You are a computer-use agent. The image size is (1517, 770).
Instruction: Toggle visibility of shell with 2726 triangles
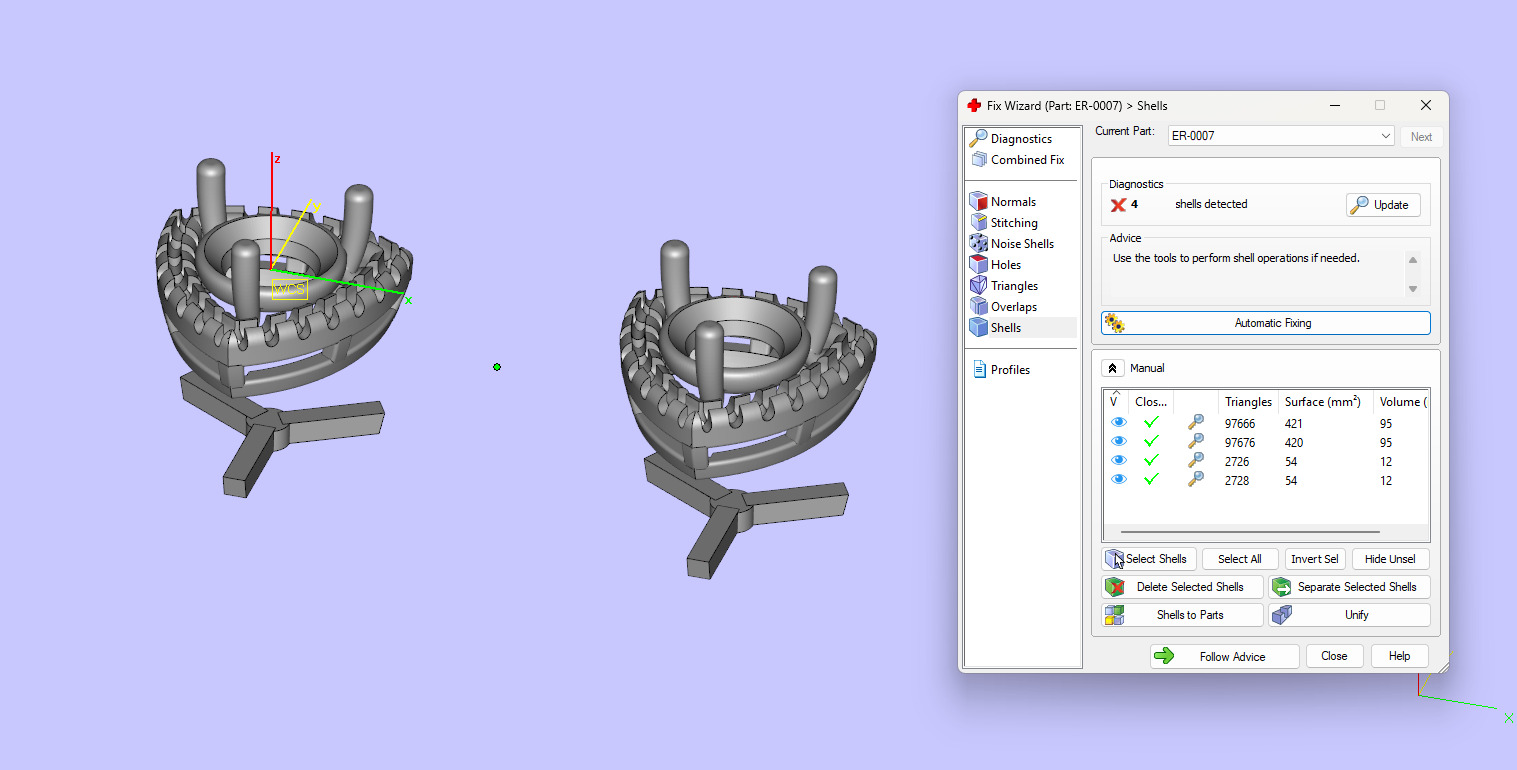tap(1119, 461)
